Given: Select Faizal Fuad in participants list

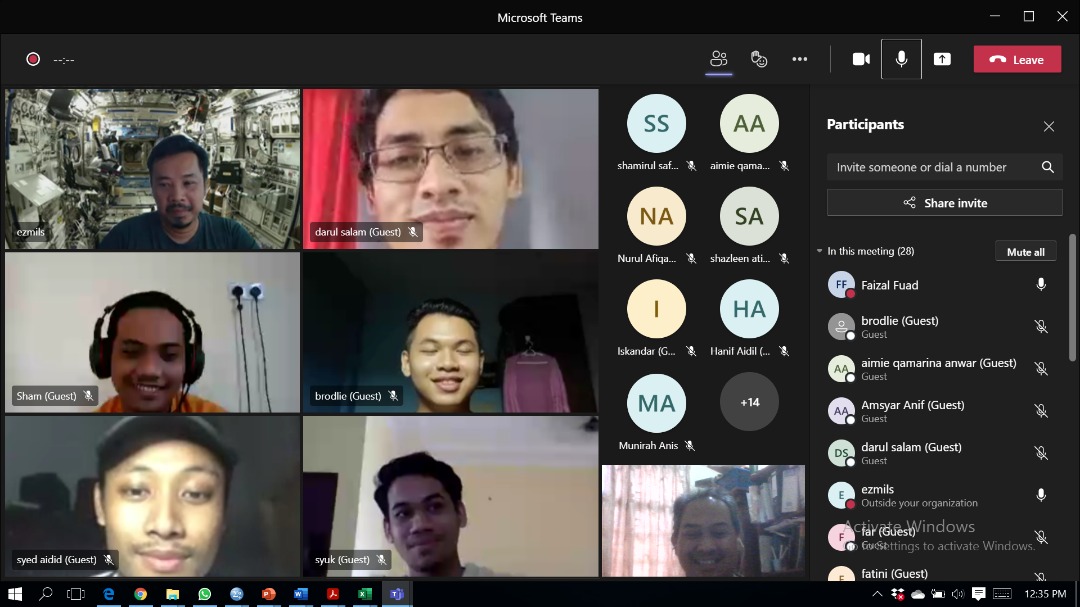Looking at the screenshot, I should 889,285.
